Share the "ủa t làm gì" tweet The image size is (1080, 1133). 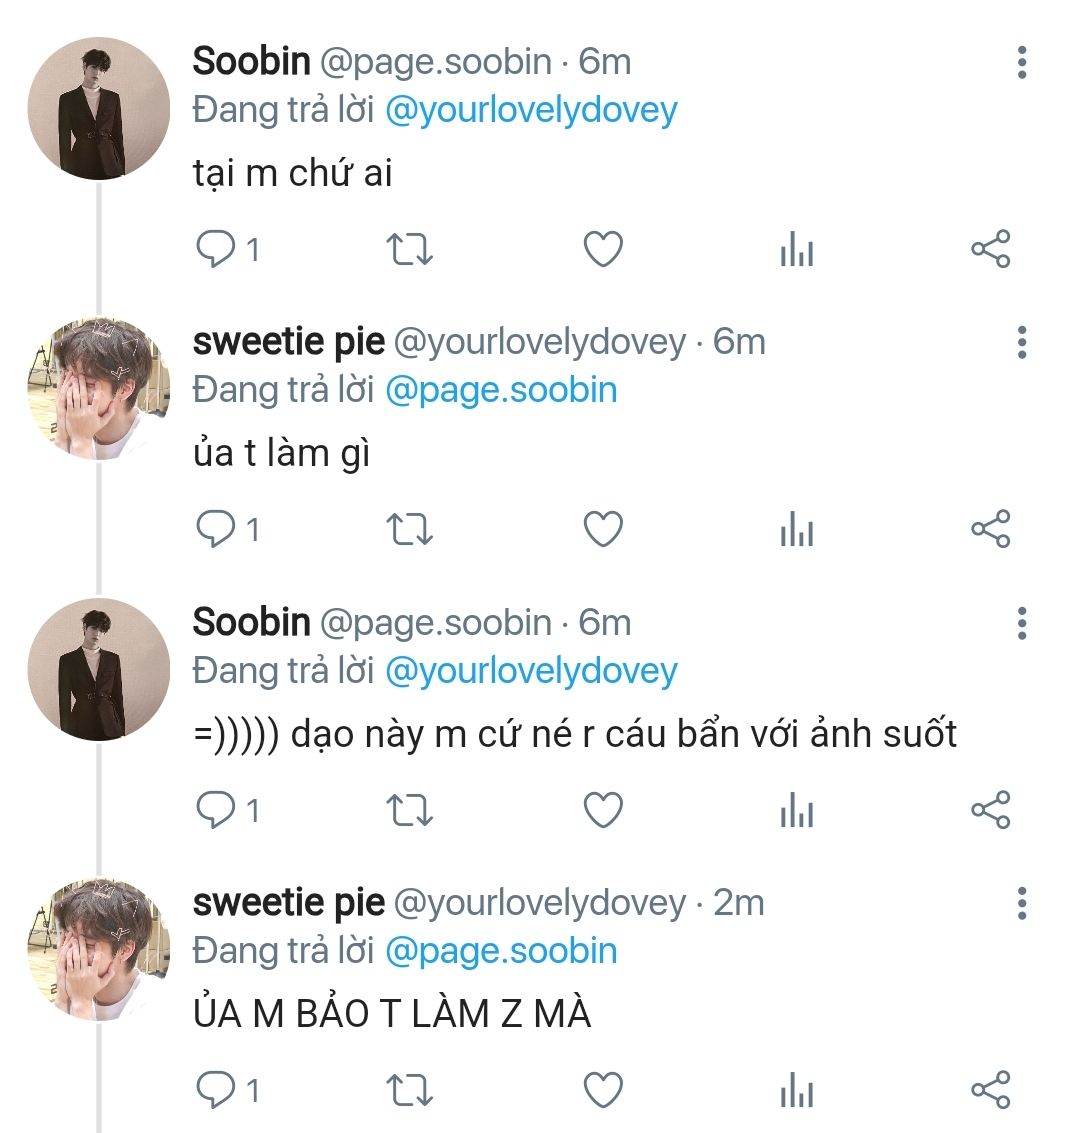(x=990, y=529)
